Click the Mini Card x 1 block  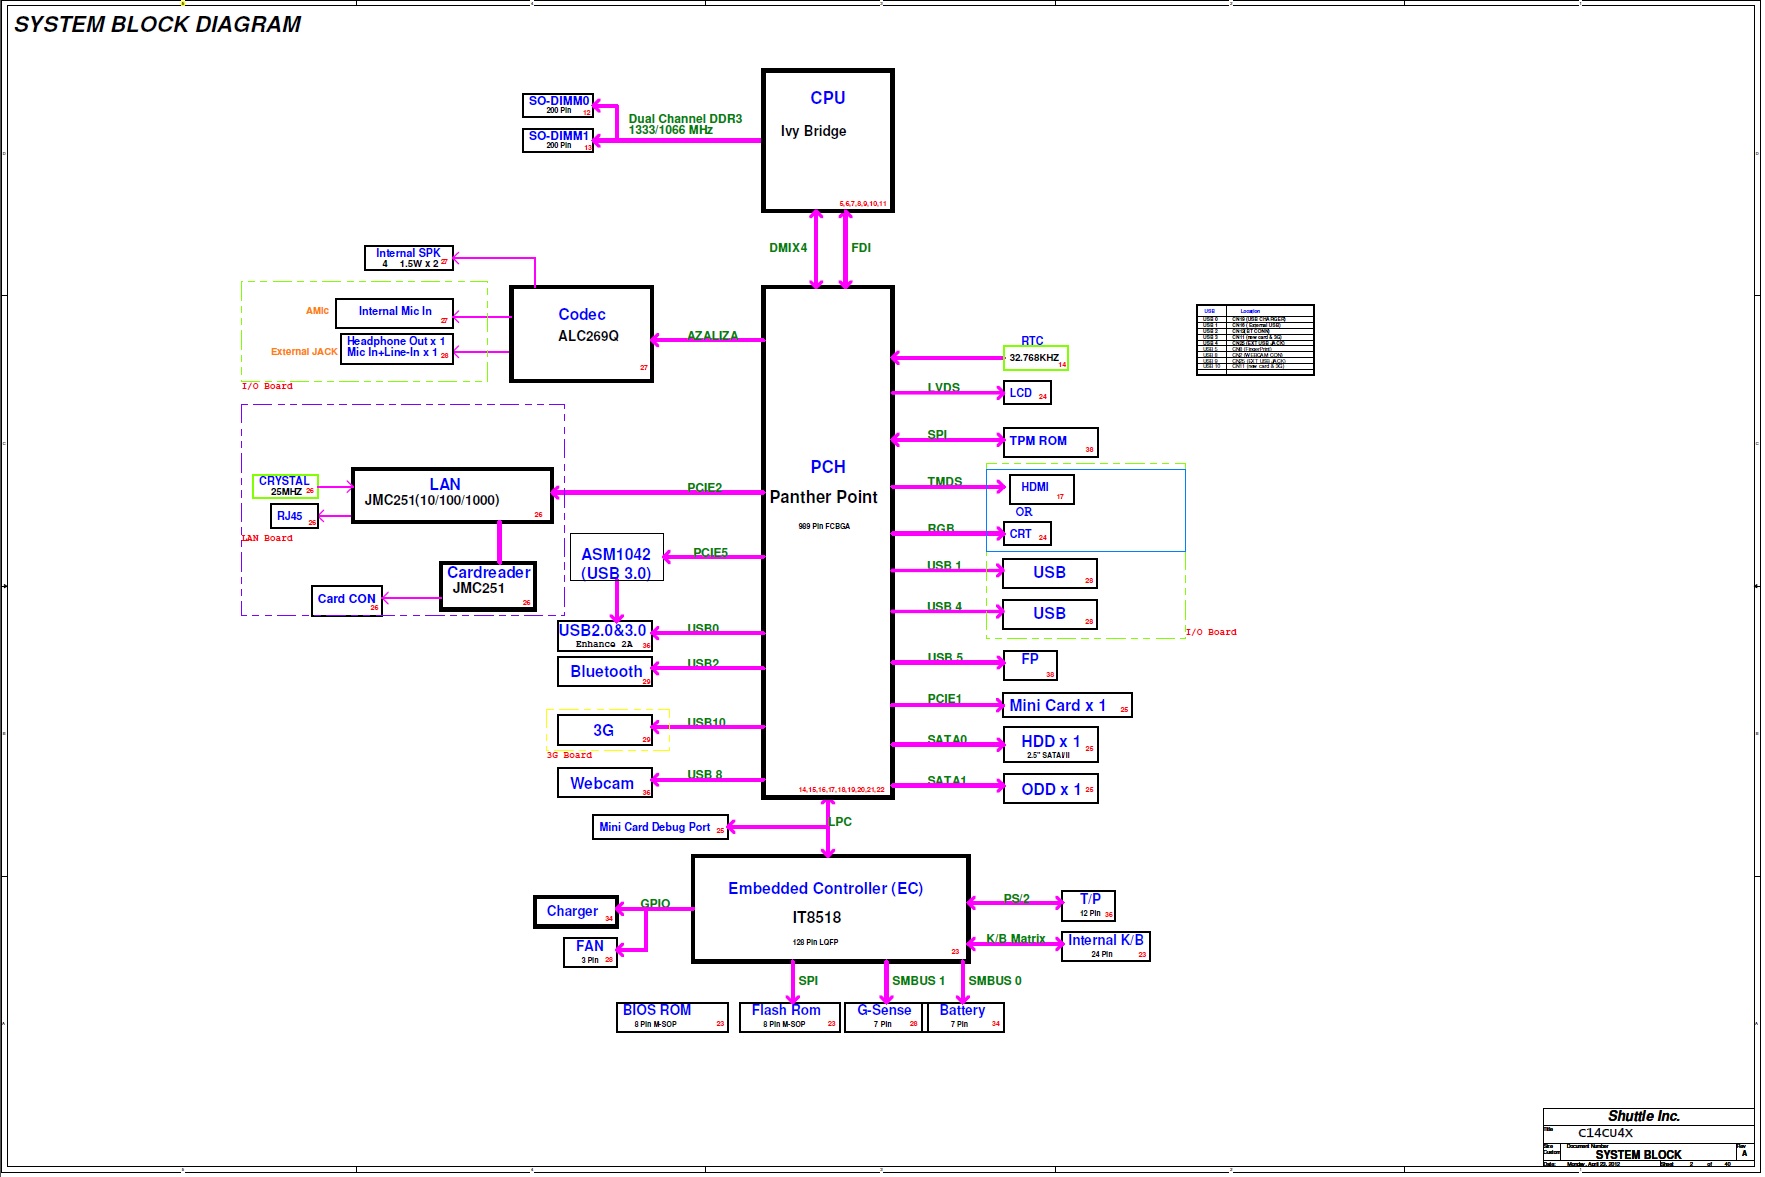click(1067, 705)
